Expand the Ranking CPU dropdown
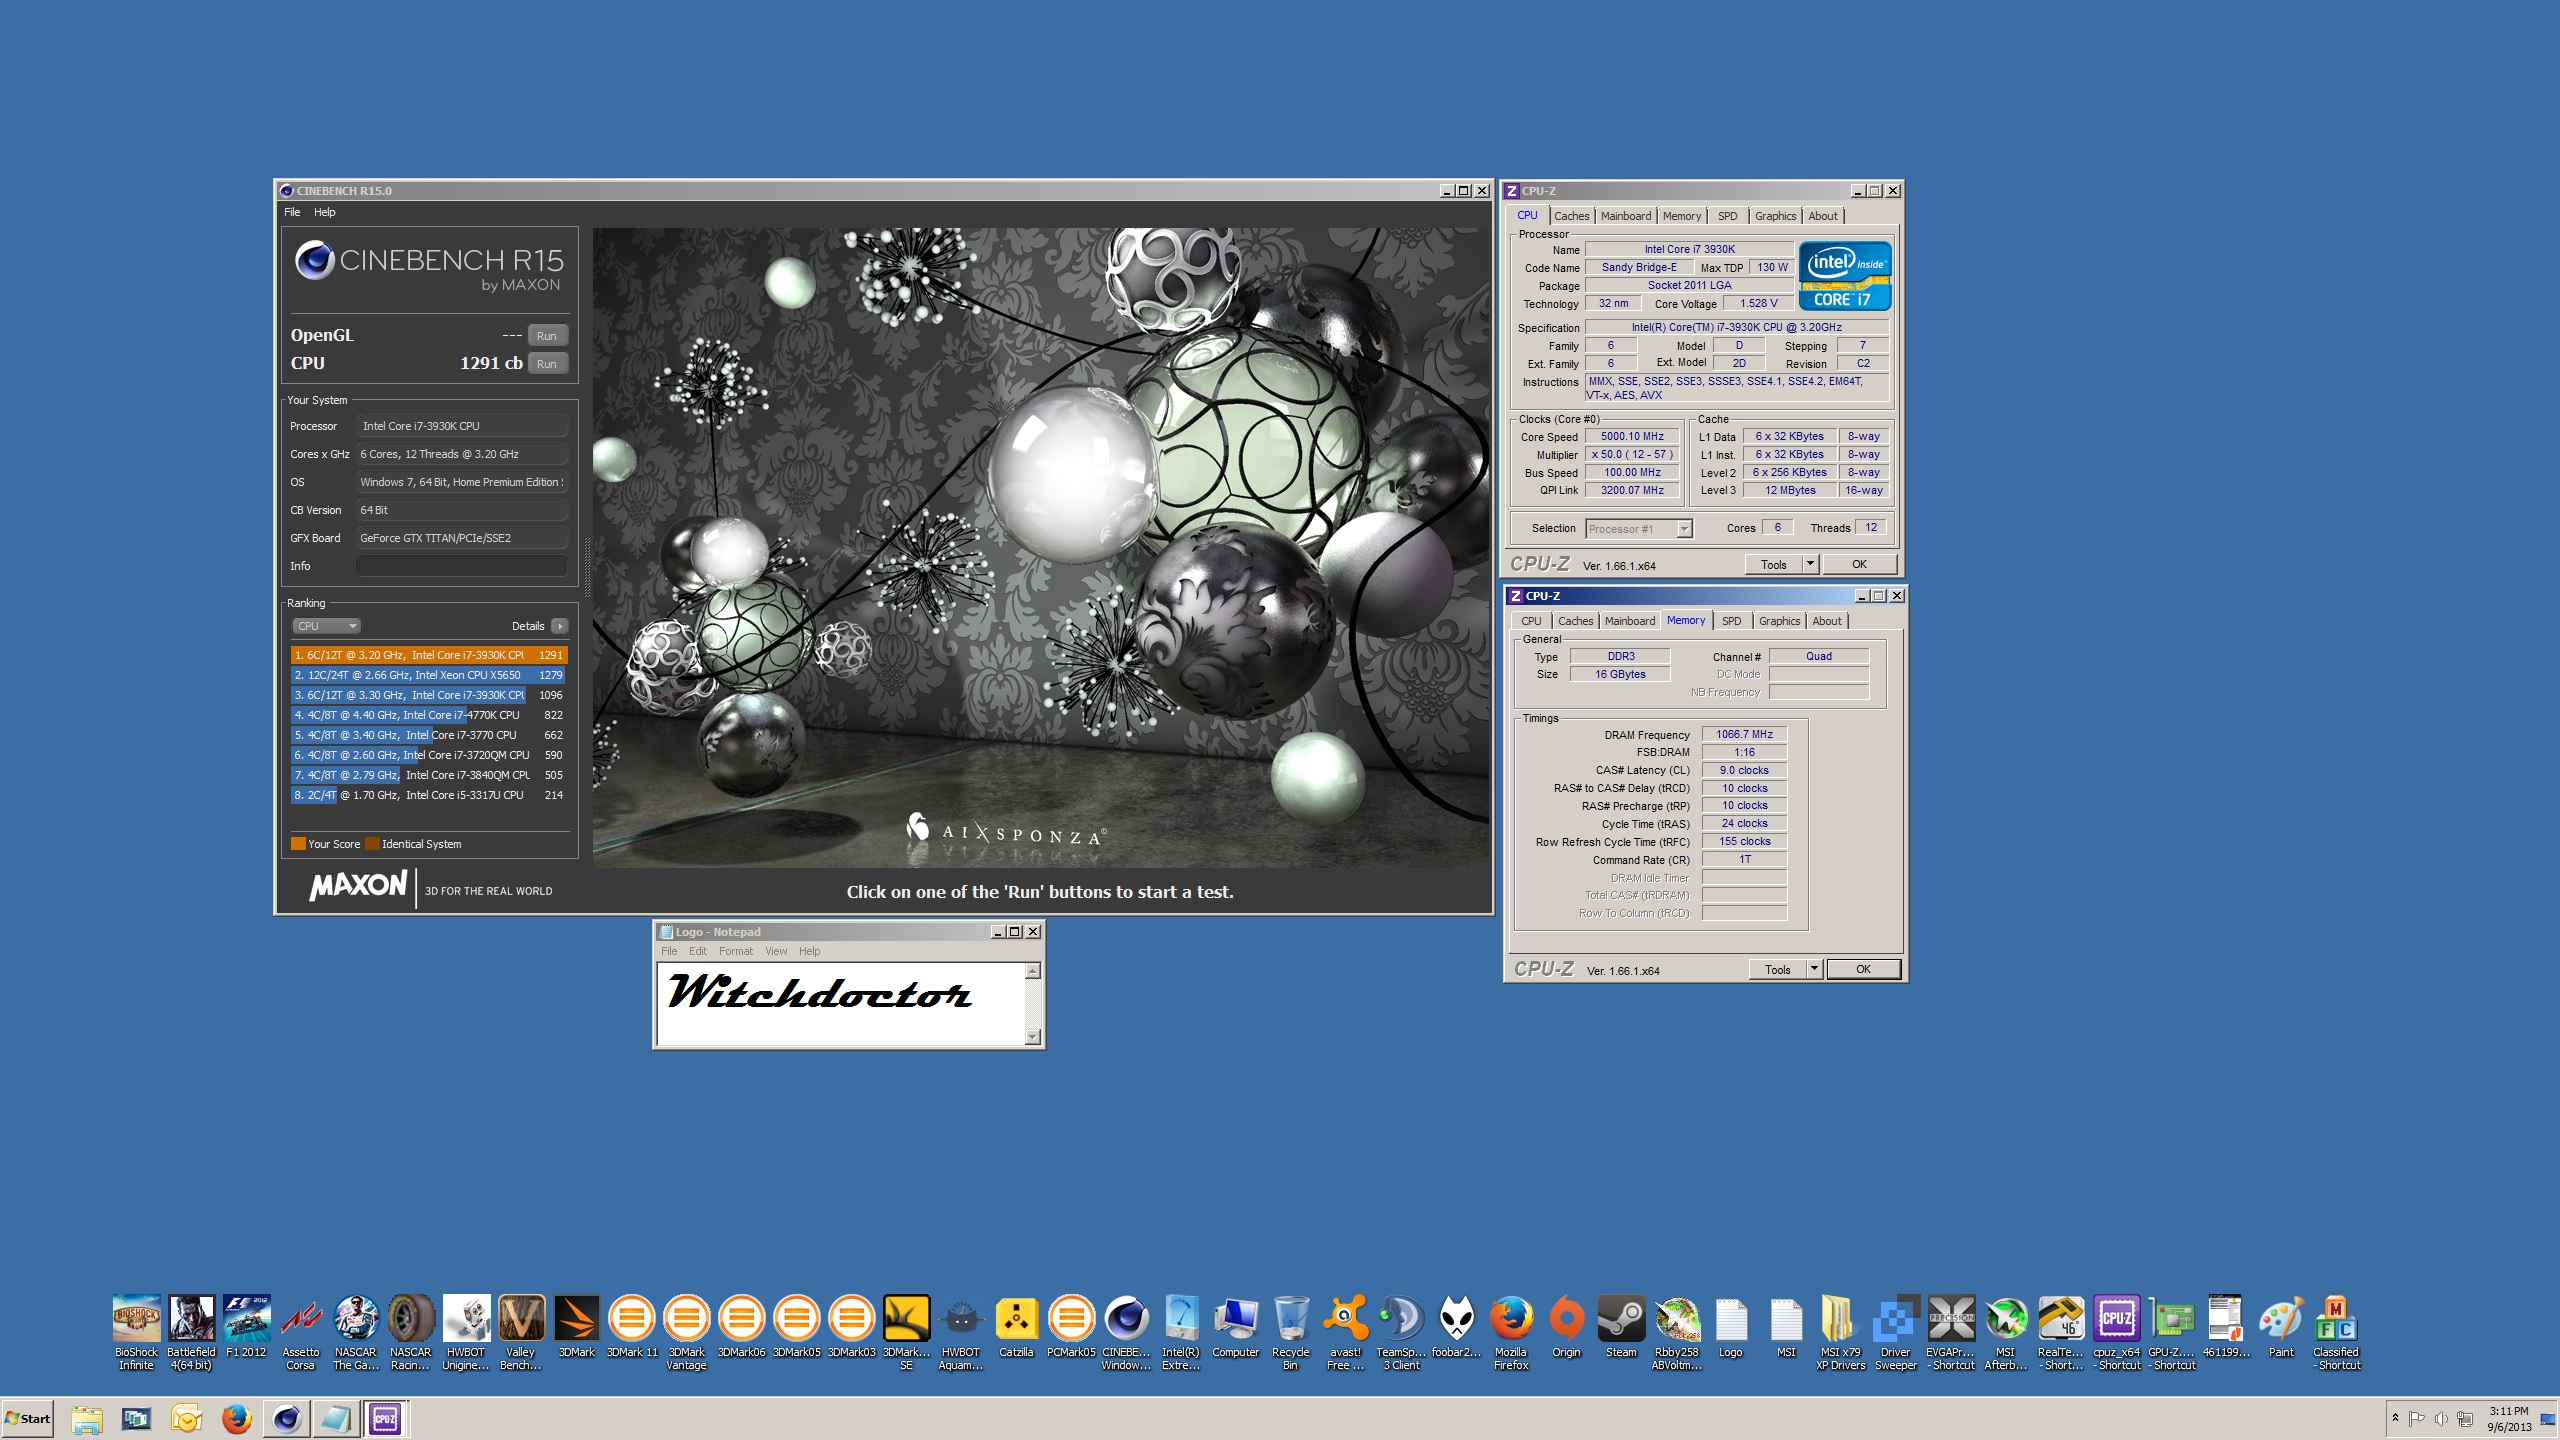This screenshot has height=1440, width=2560. click(326, 626)
